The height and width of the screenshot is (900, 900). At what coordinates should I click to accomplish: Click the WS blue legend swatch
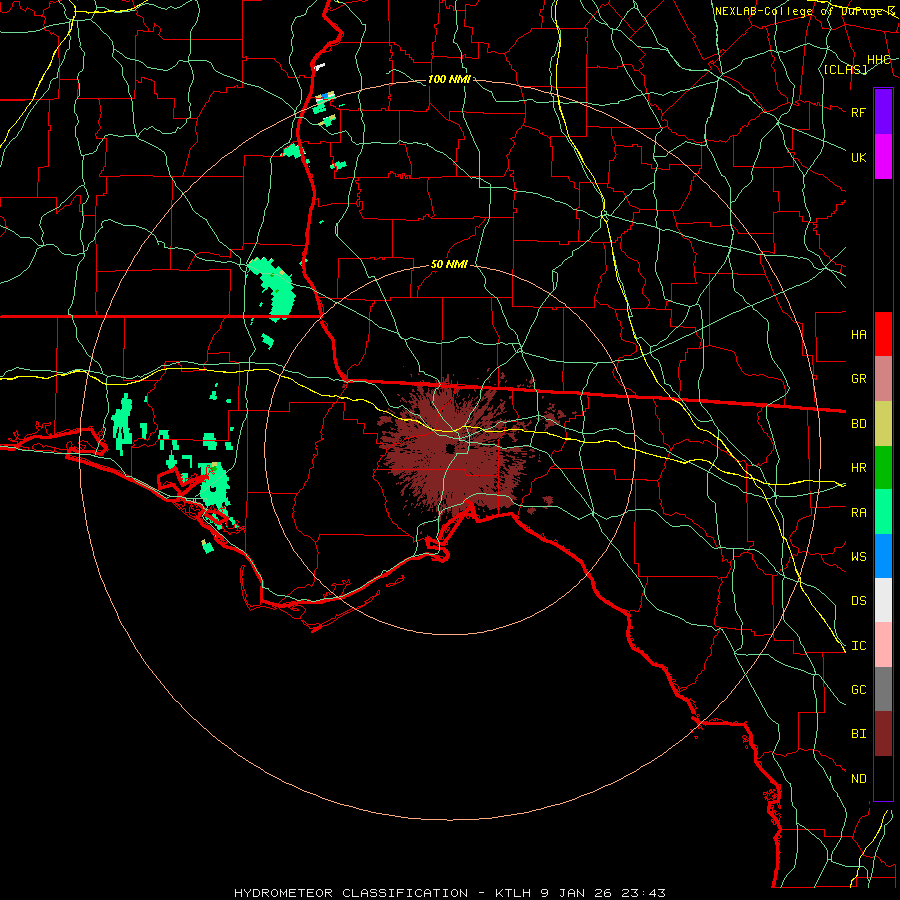[883, 556]
